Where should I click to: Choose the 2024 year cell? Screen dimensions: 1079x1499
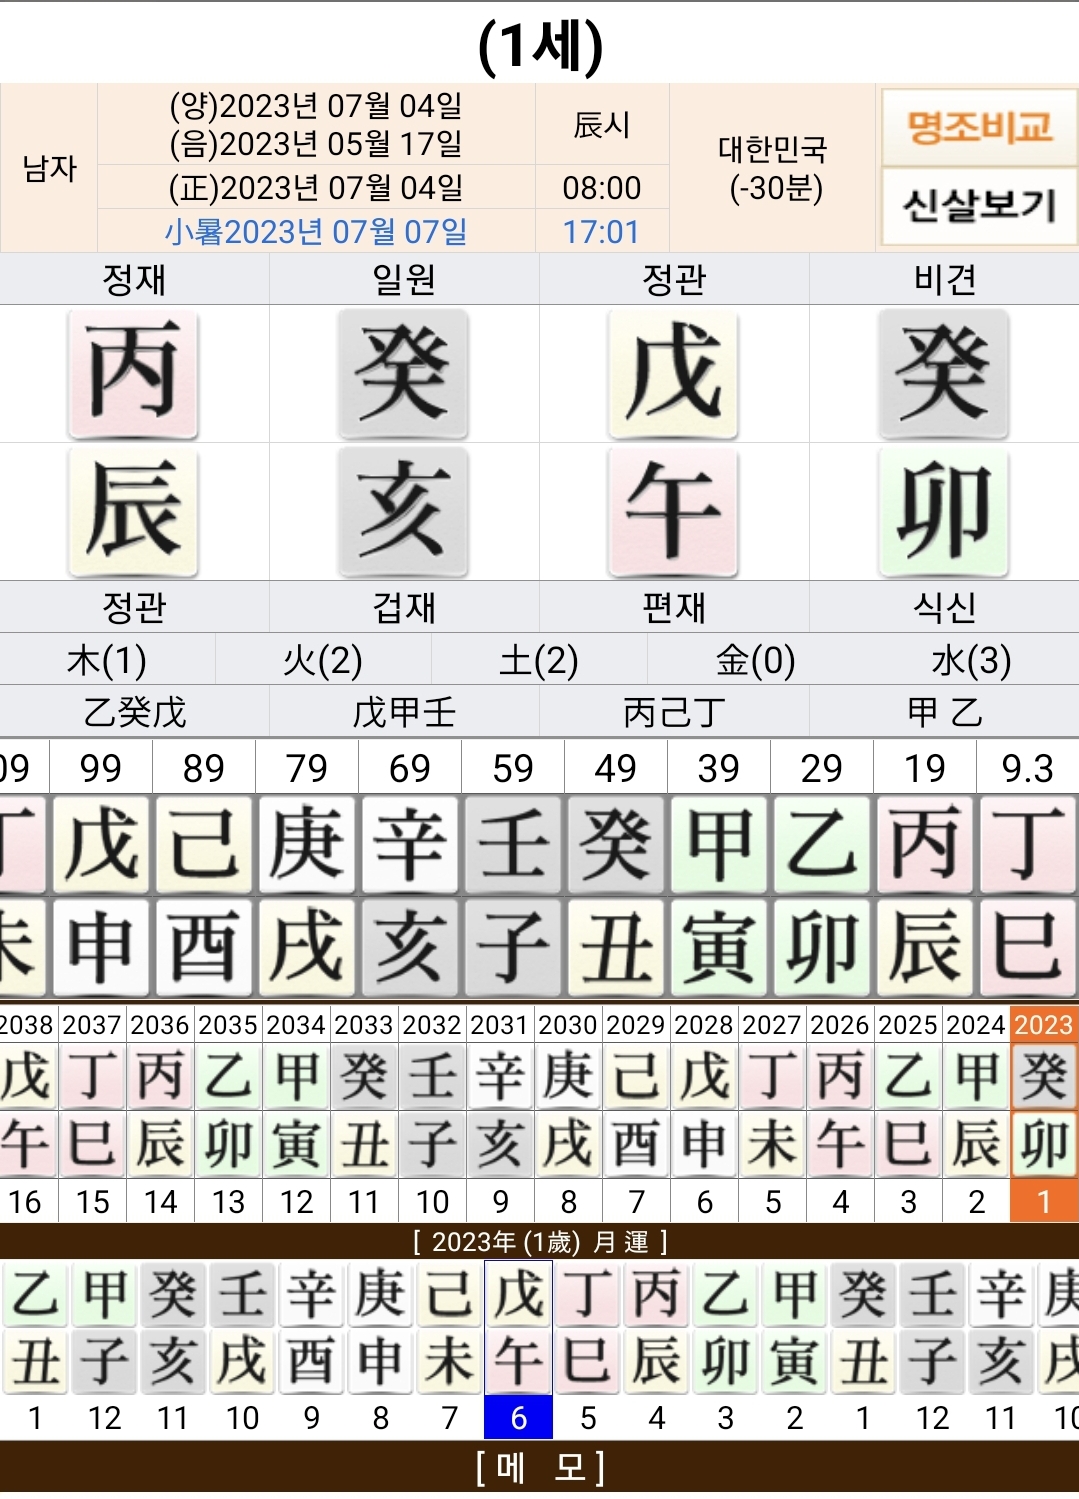976,1025
